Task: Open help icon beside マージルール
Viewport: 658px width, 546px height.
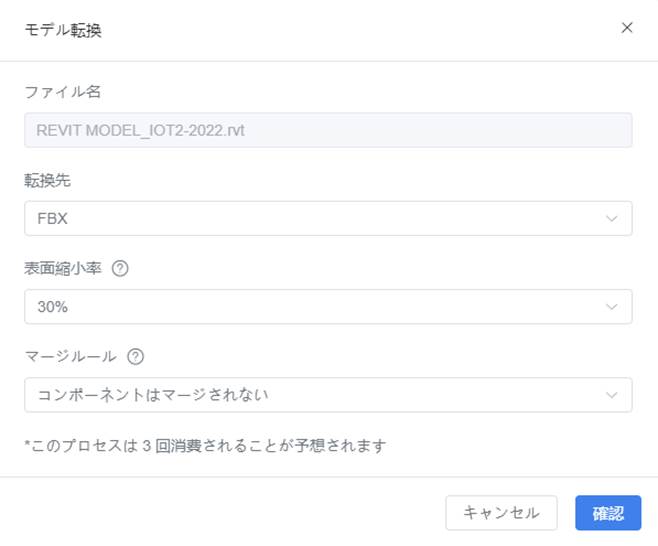Action: point(136,357)
